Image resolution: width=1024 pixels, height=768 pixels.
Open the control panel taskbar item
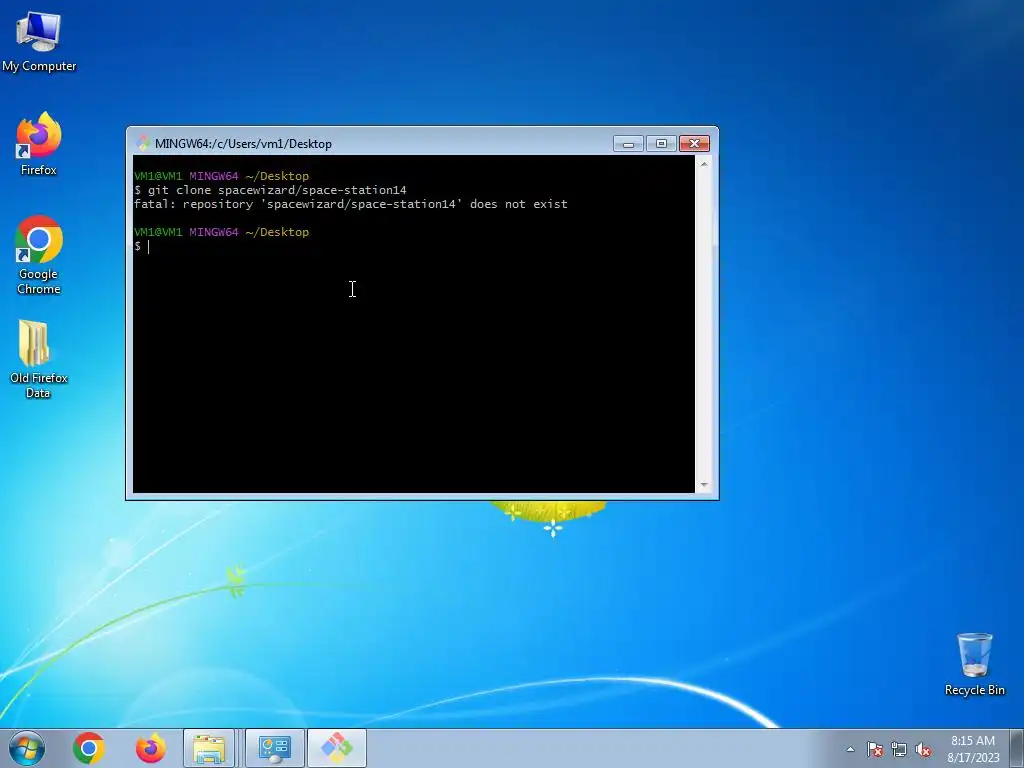pyautogui.click(x=274, y=748)
